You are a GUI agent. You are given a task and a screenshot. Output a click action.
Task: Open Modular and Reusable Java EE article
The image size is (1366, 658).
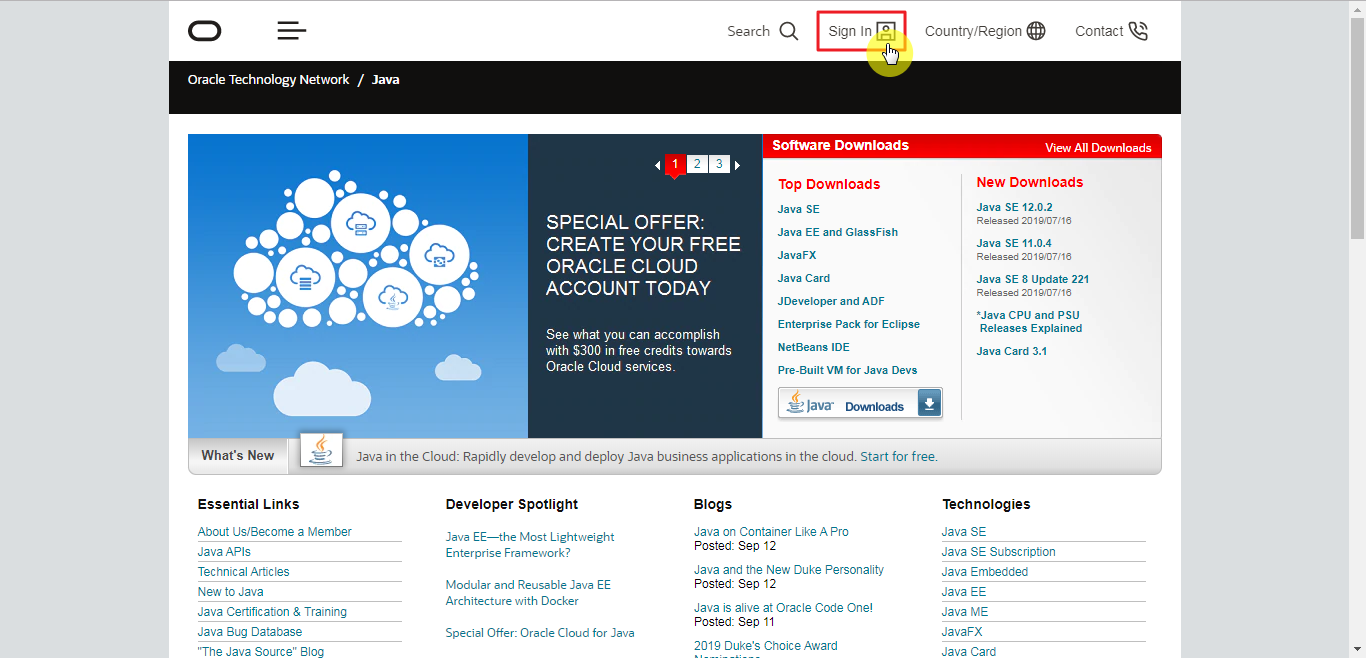pos(528,593)
